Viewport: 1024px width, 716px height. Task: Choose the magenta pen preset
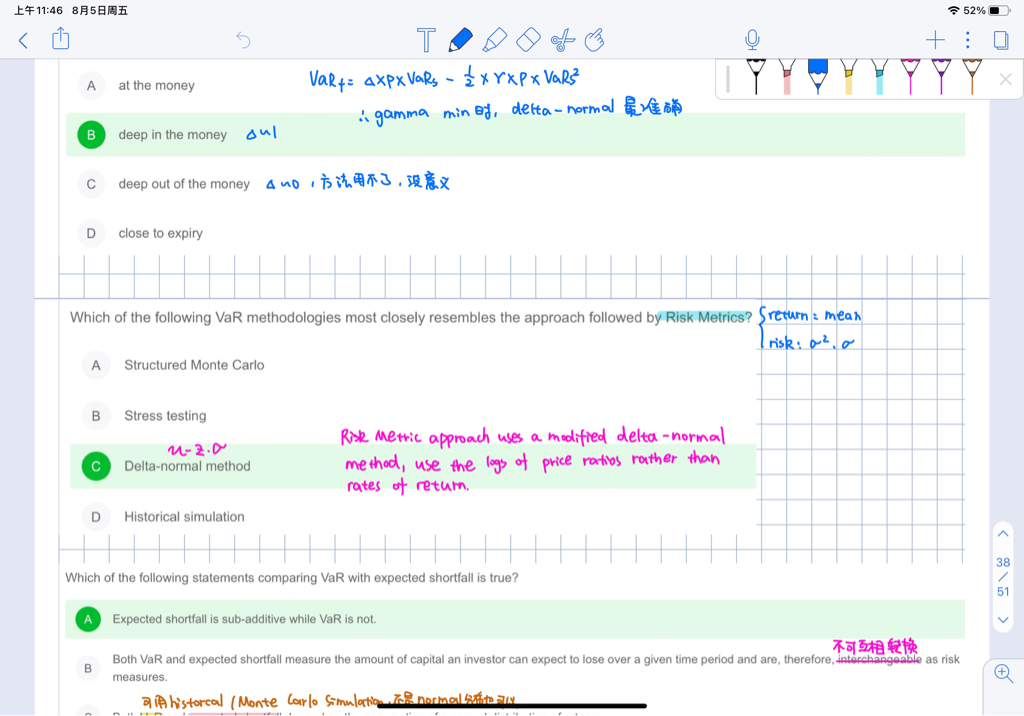click(910, 77)
